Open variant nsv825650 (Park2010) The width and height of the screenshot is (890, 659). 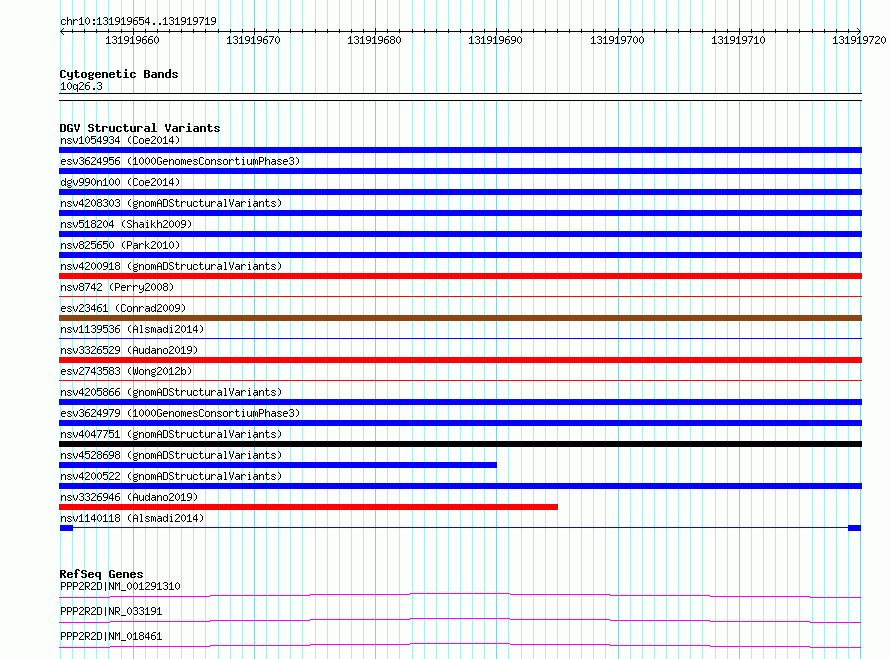120,245
